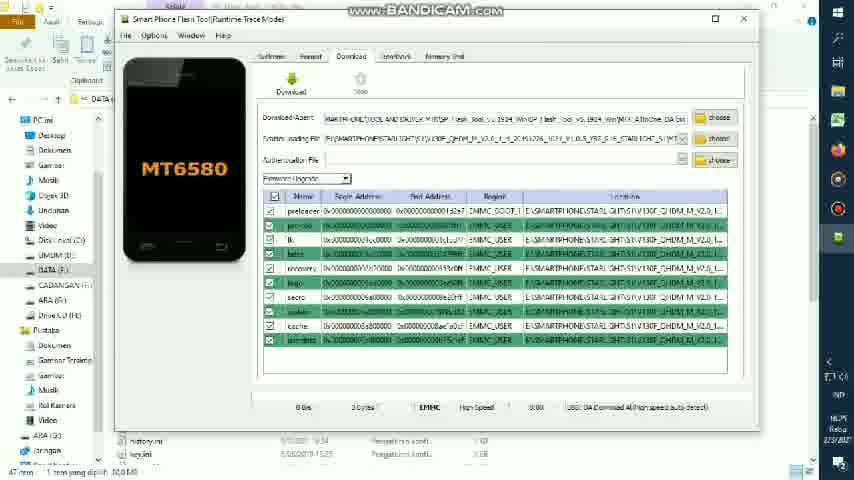Uncheck the cache partition checkbox

tap(270, 326)
